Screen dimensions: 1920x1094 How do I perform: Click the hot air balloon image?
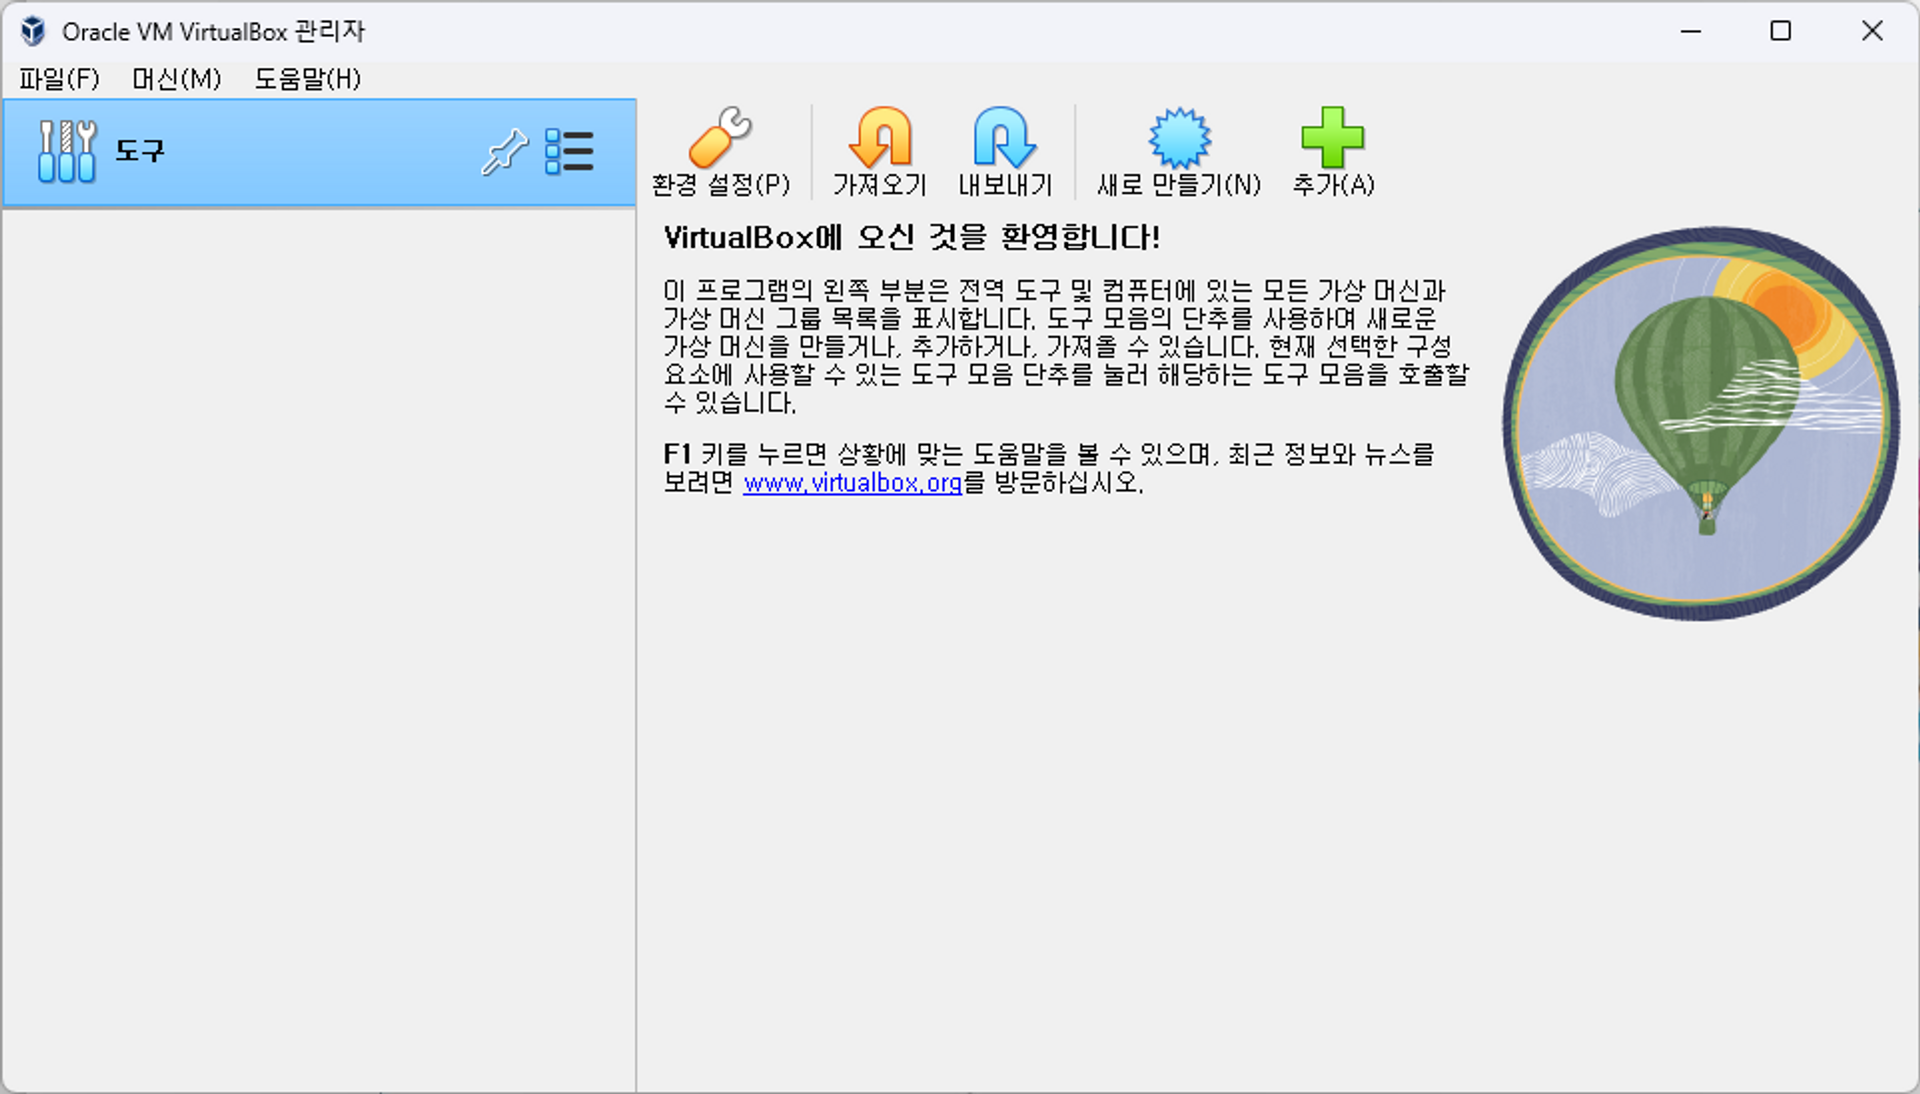click(x=1700, y=423)
